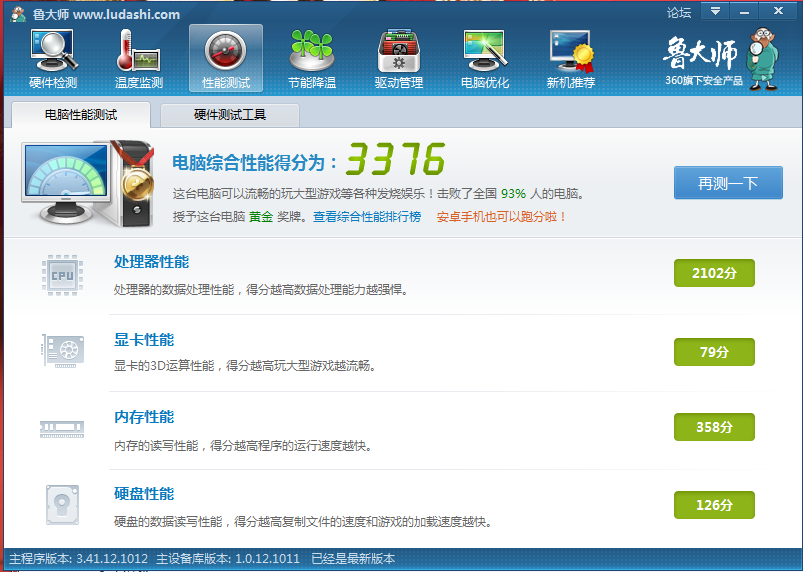Click 主设备库版本: 1.0.12.1011 in status bar
This screenshot has height=572, width=803.
227,559
